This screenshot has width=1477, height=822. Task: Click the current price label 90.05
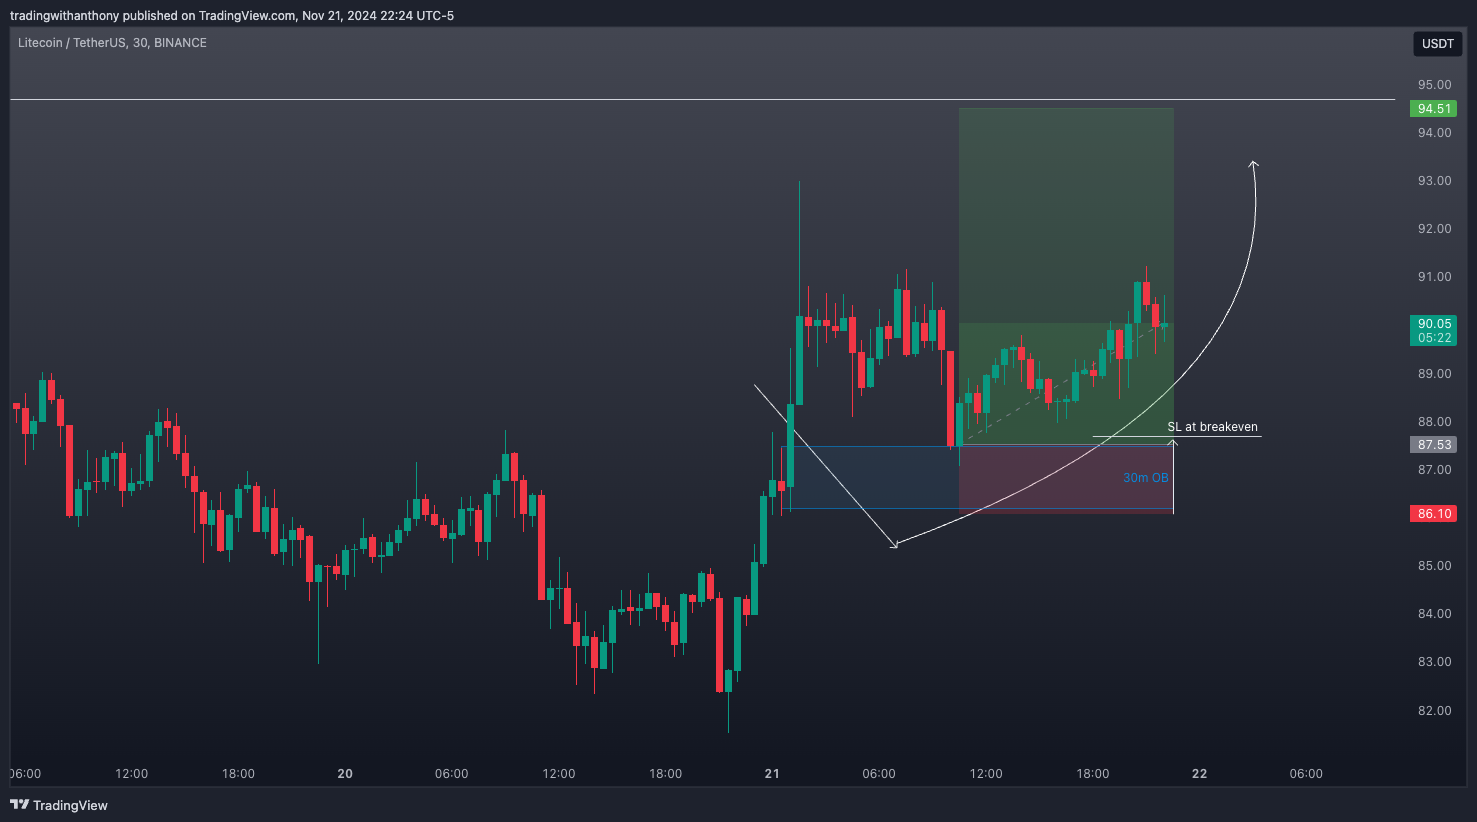(x=1434, y=330)
